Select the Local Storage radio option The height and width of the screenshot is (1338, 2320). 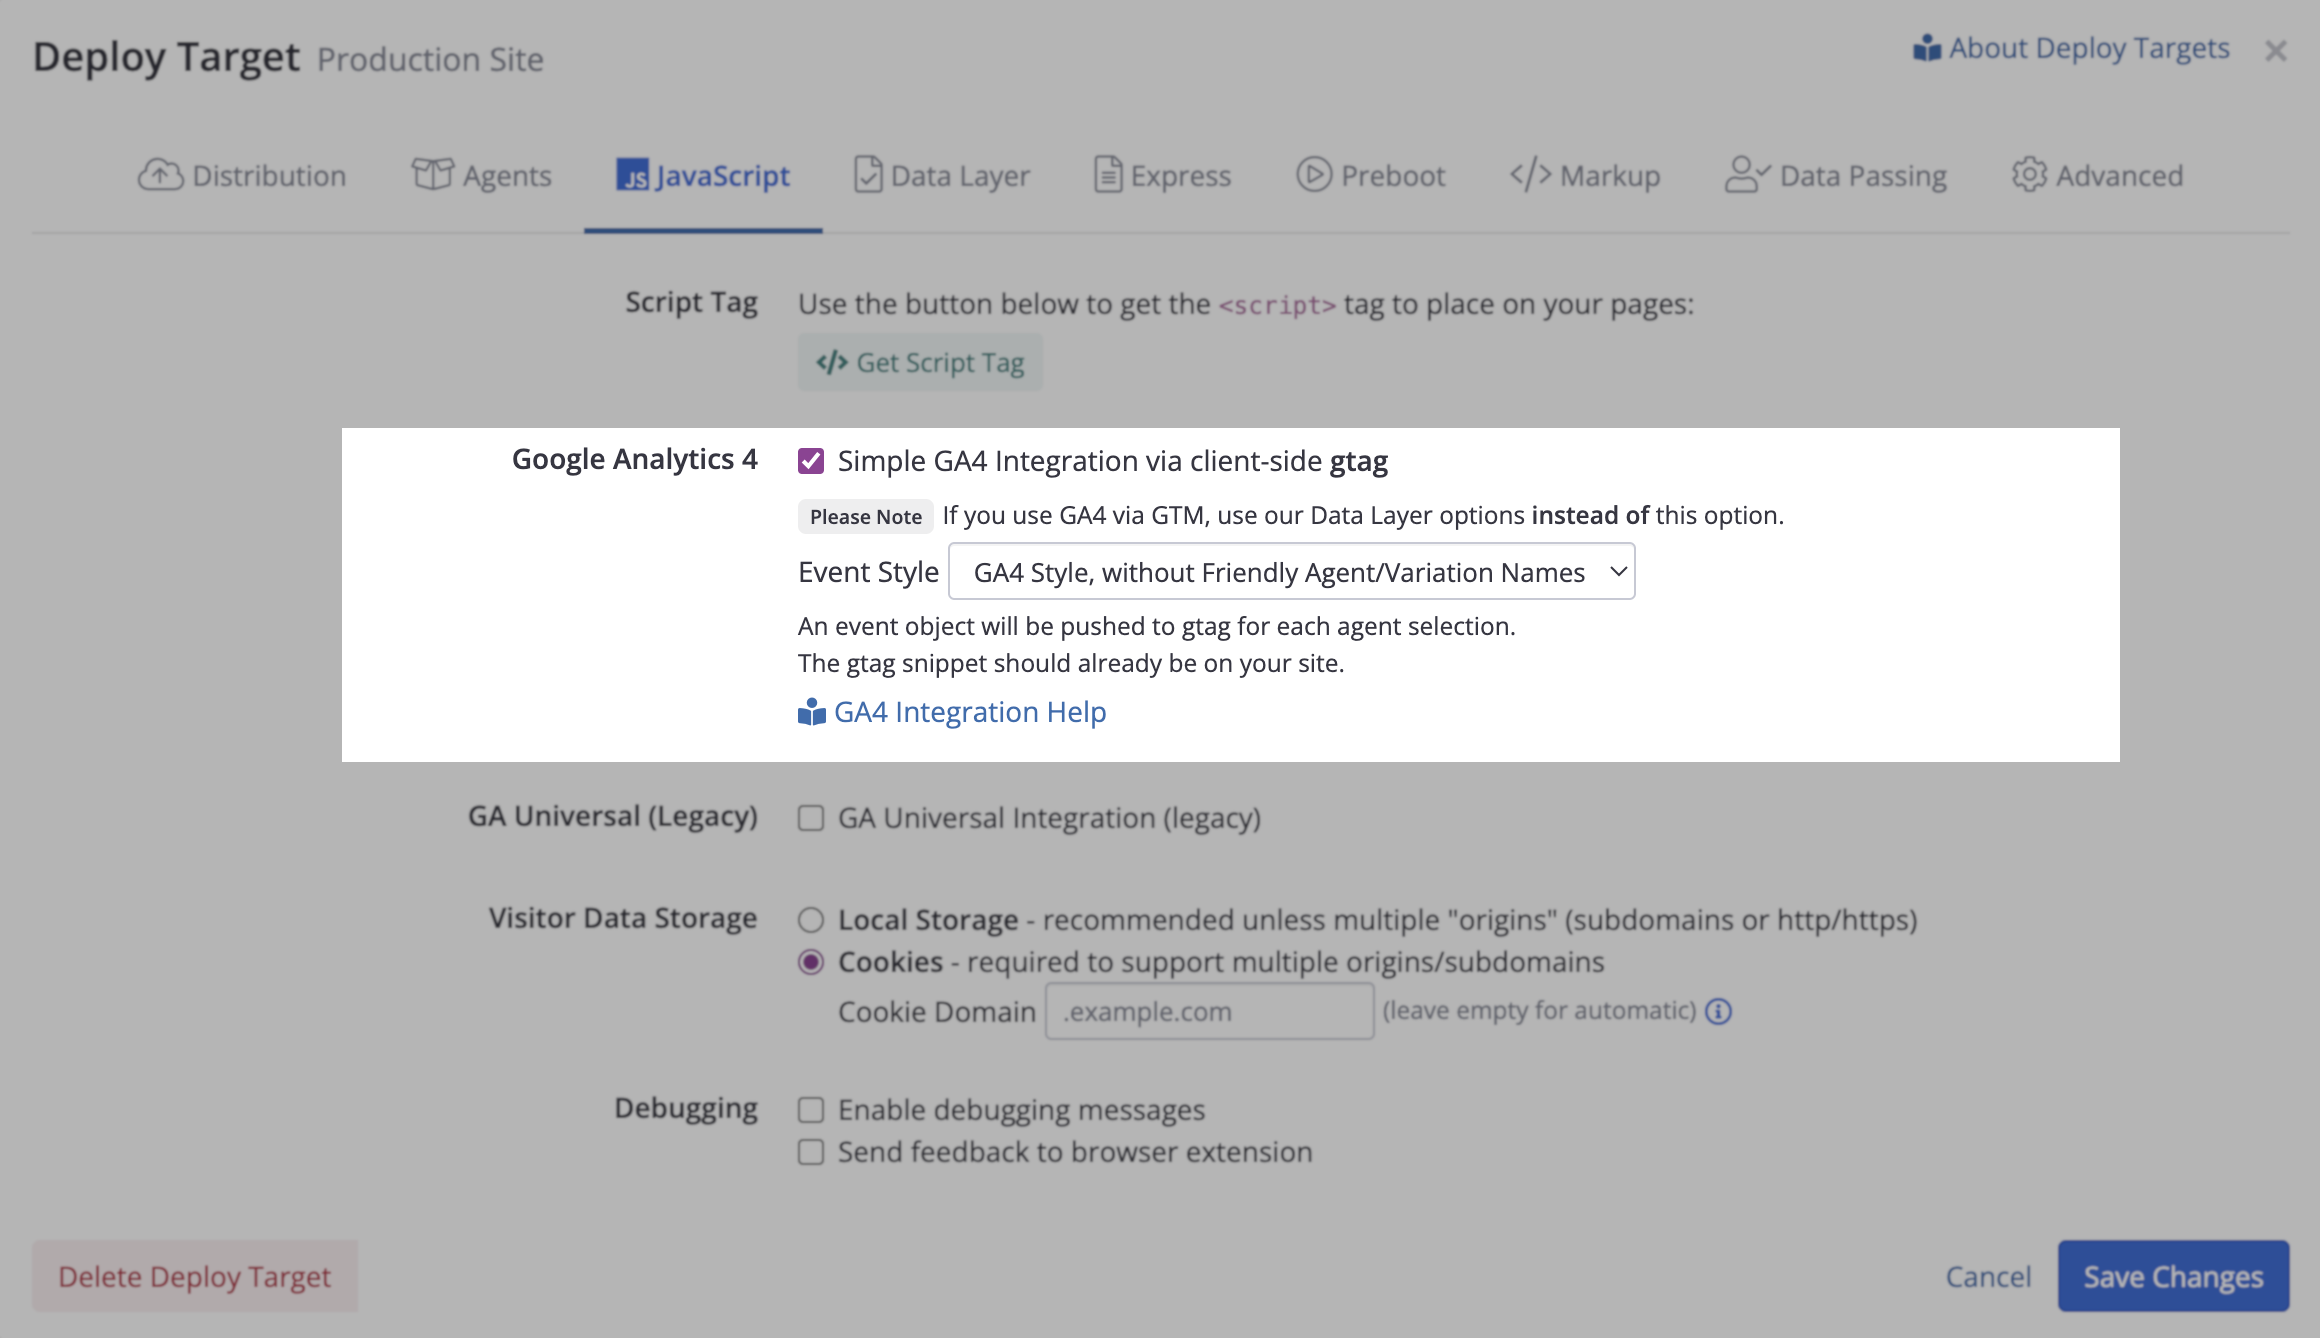[811, 920]
